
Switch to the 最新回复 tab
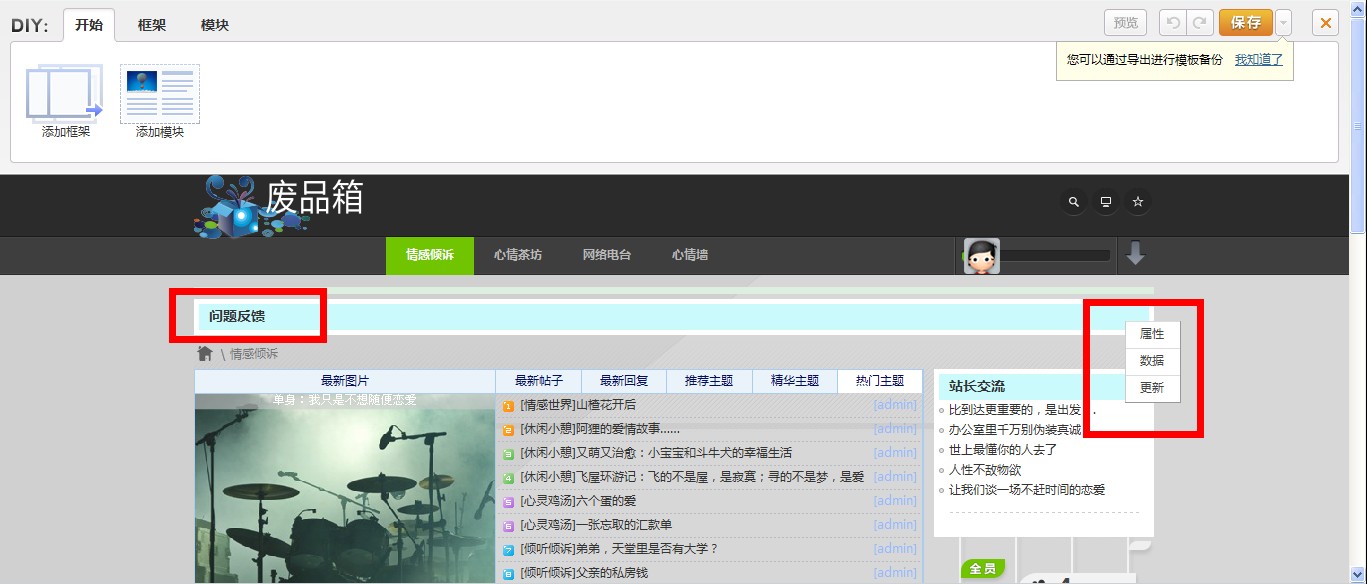624,381
